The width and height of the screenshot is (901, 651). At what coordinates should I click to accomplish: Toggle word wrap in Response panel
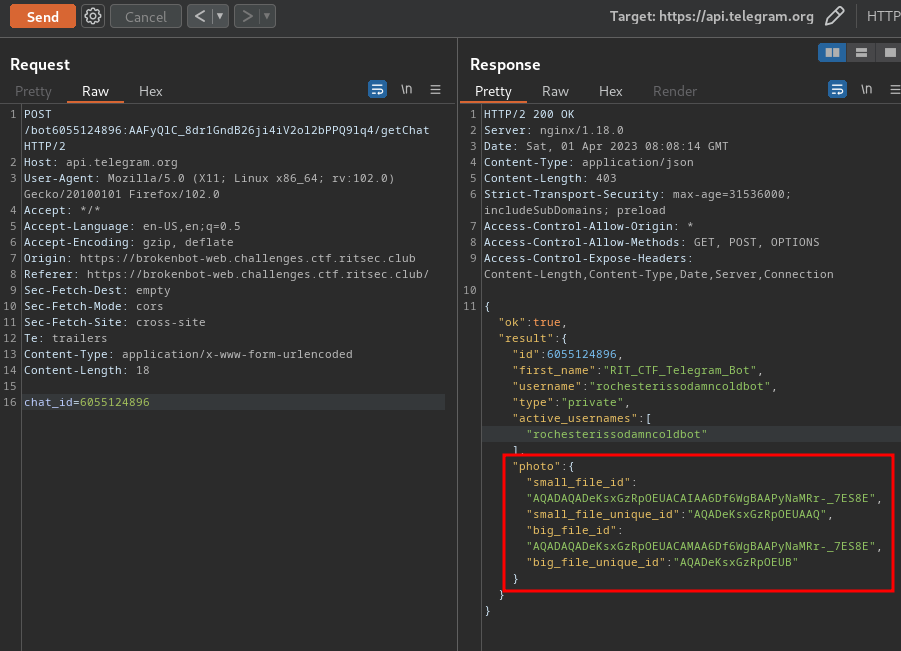coord(837,89)
